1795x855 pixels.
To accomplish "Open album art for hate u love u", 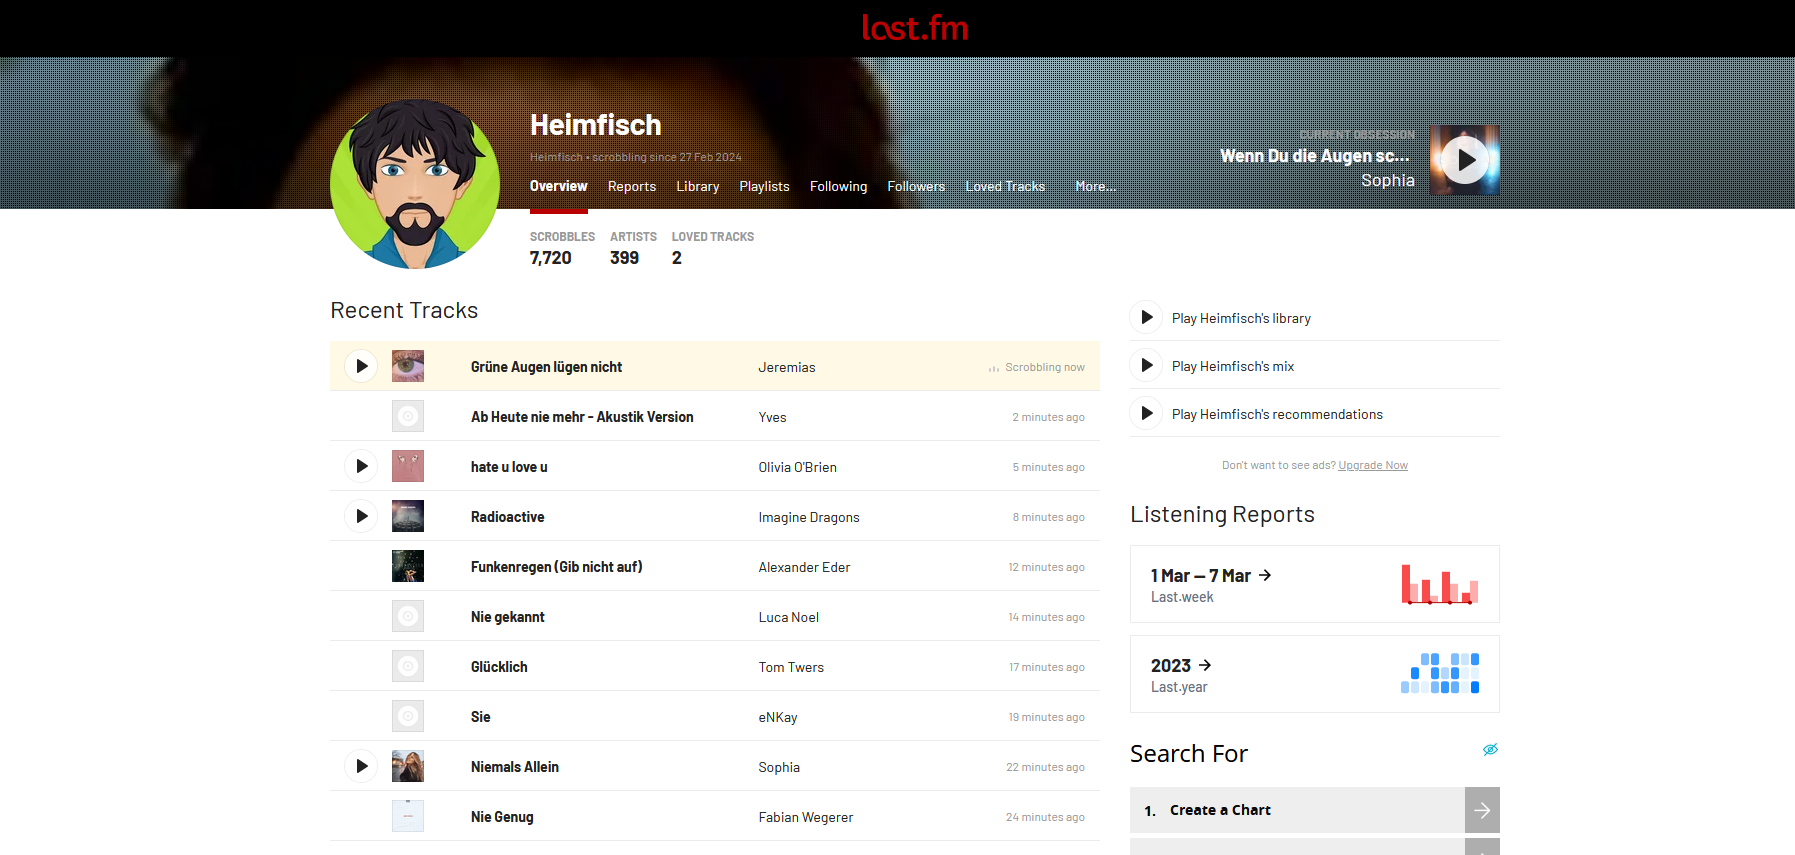I will coord(408,466).
